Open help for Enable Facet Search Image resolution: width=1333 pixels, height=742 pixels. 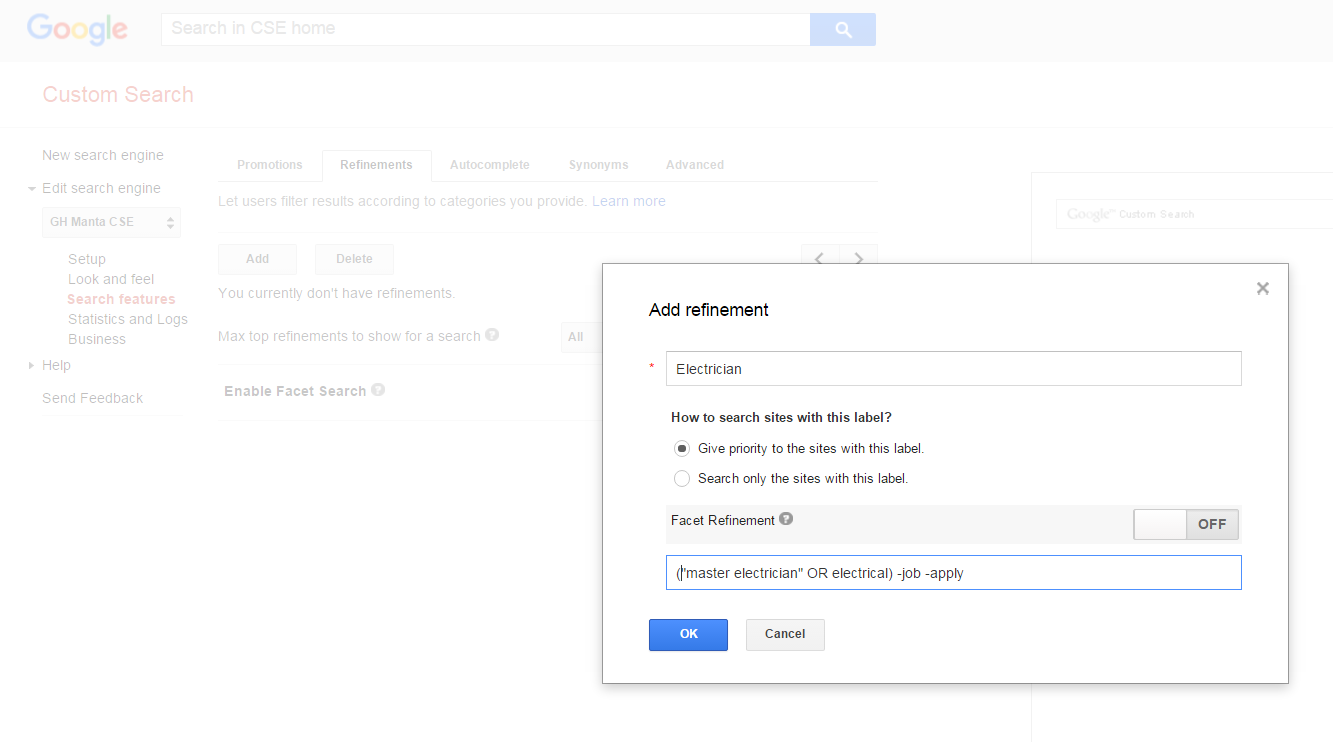coord(377,389)
